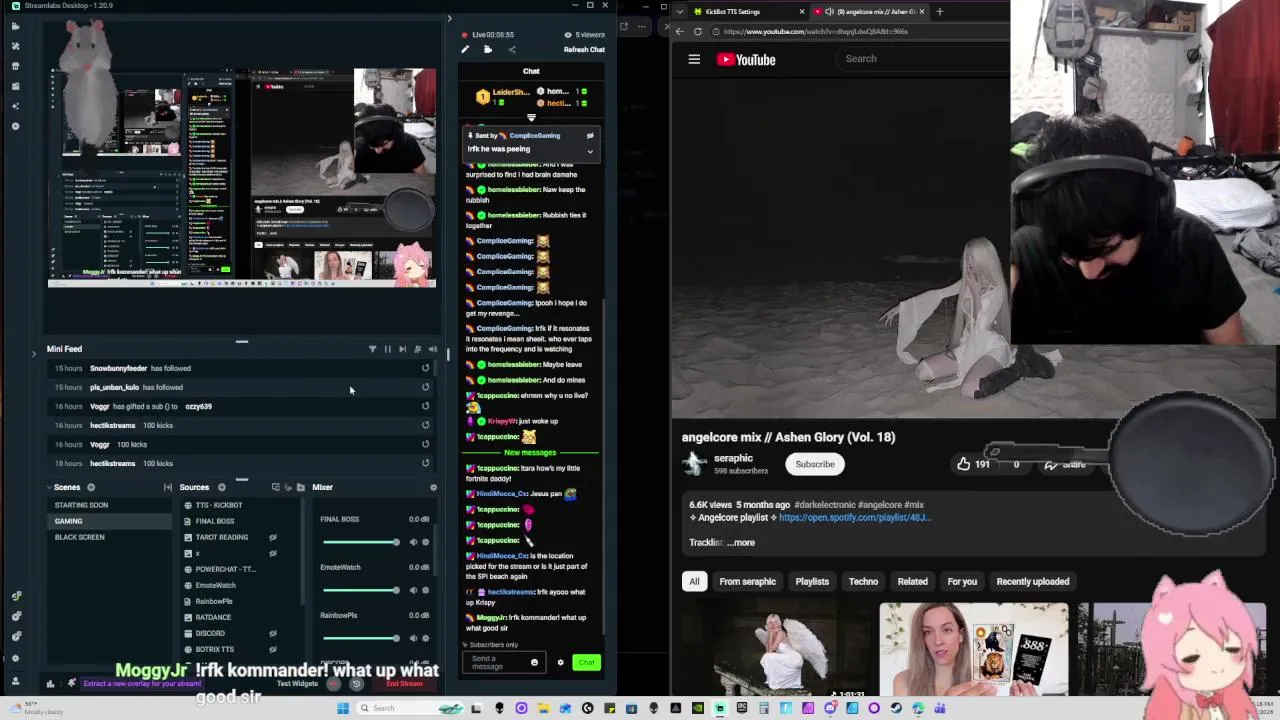Replay the pls_unban_kulo follow alert
The width and height of the screenshot is (1280, 720).
coord(425,387)
